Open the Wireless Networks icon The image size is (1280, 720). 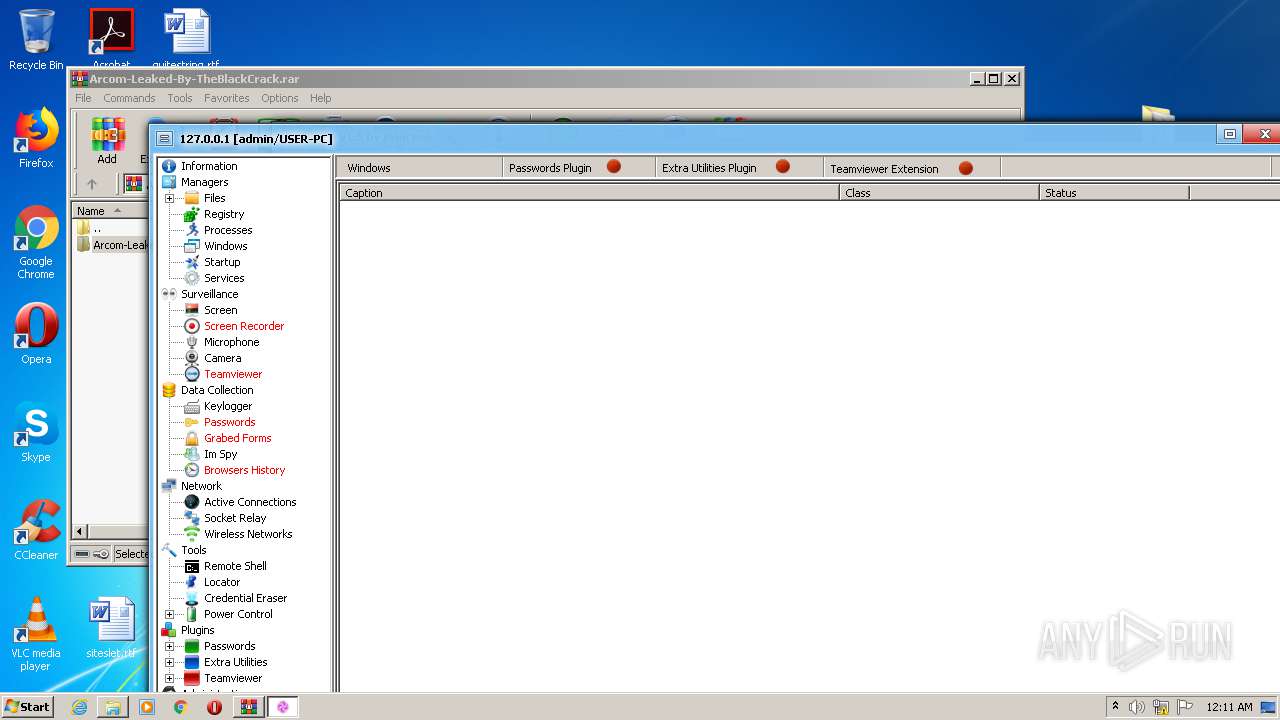[192, 534]
